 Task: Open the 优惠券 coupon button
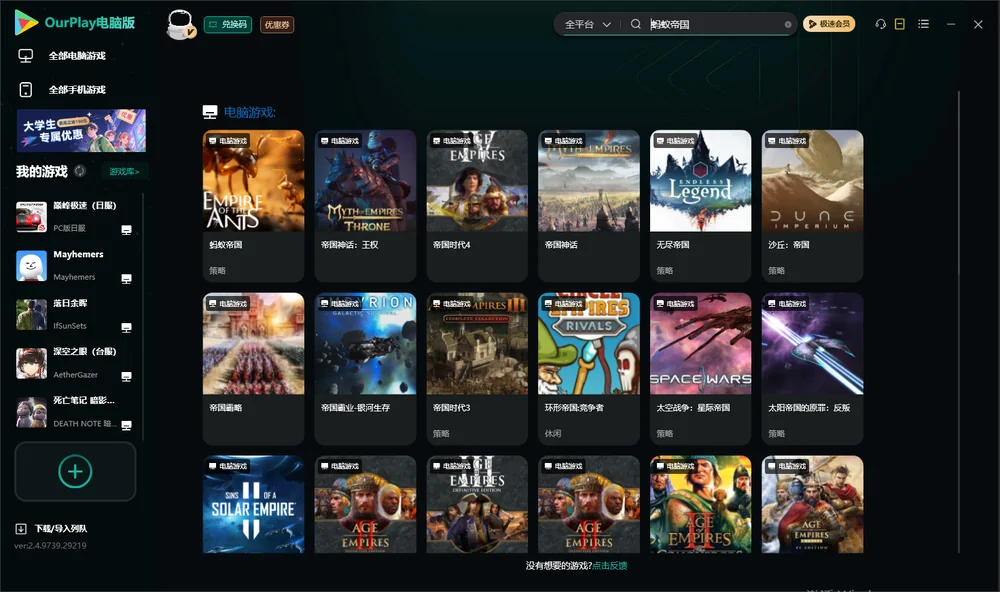pos(277,25)
